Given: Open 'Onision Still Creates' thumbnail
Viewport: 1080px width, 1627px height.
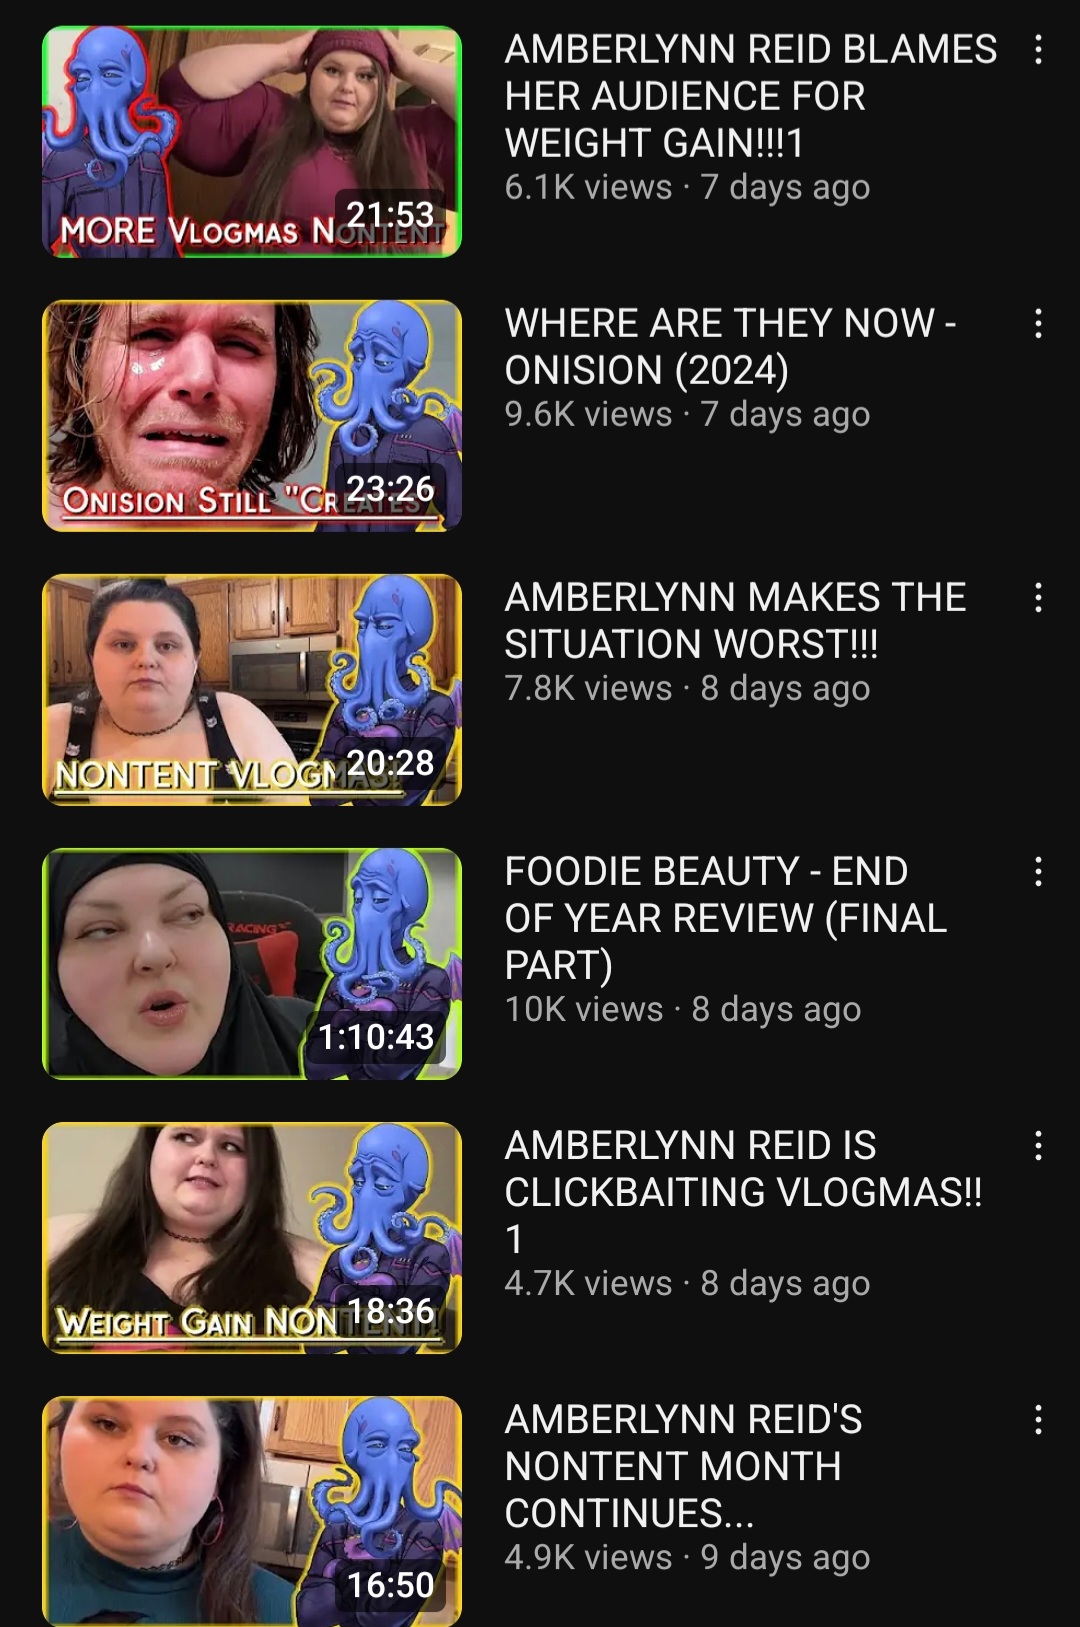Looking at the screenshot, I should 252,416.
